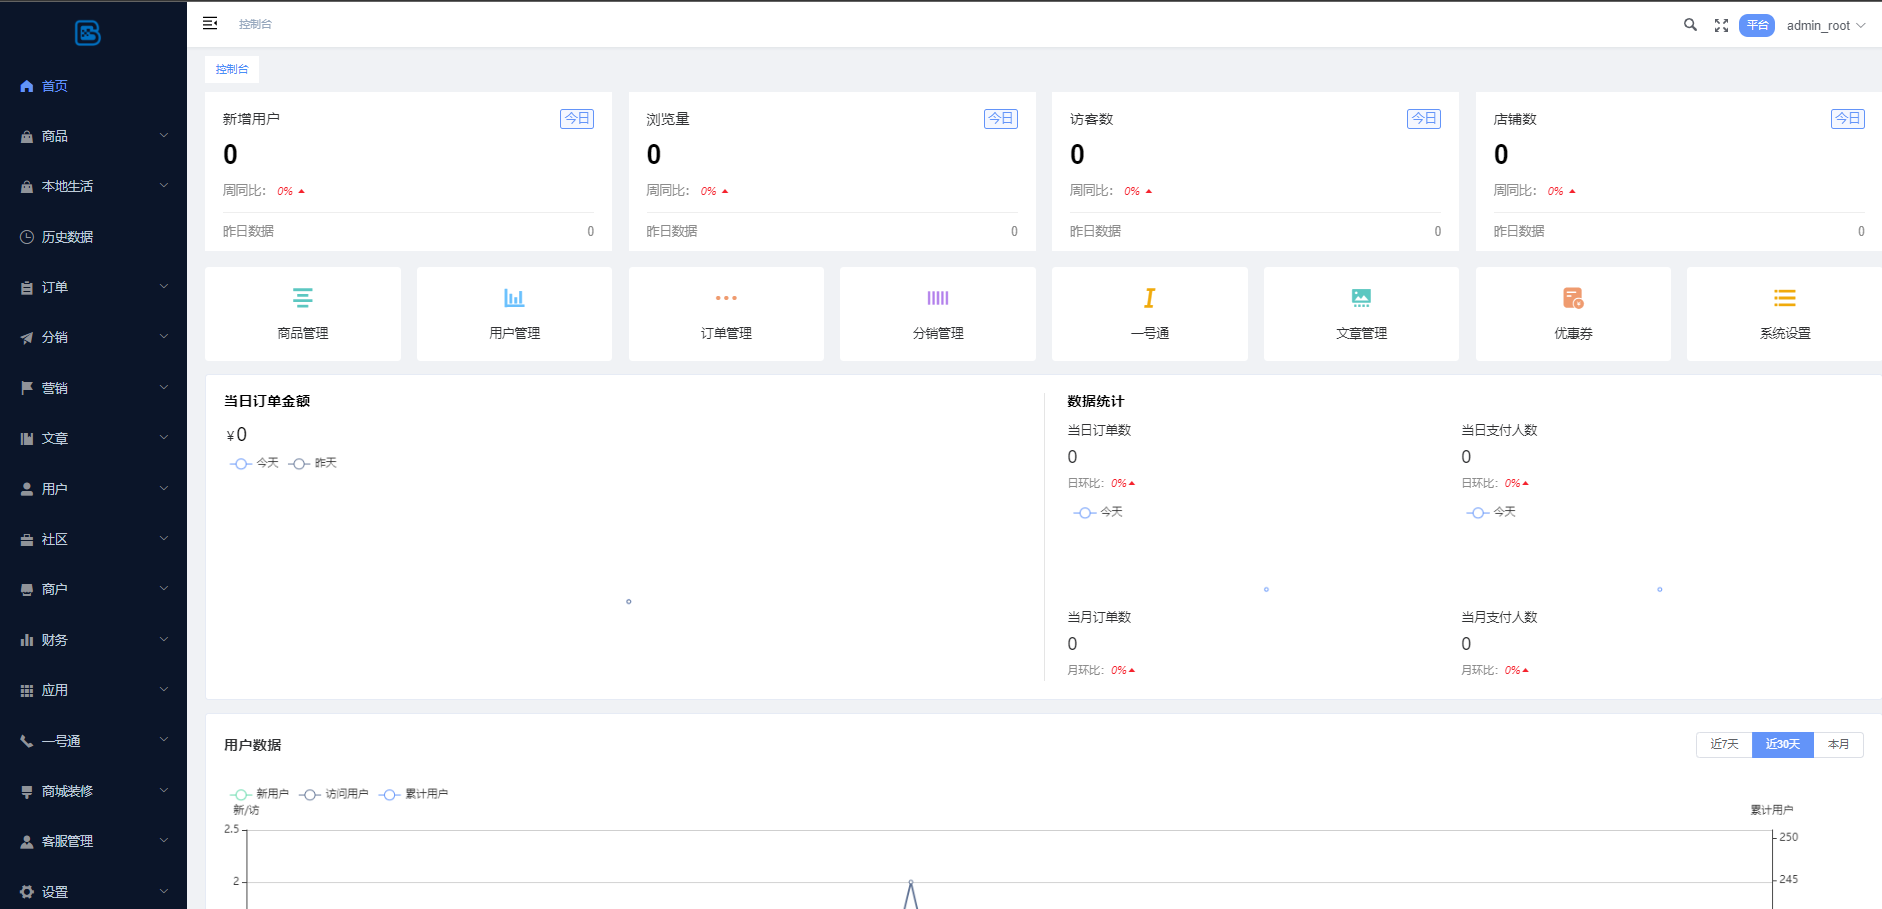Image resolution: width=1882 pixels, height=909 pixels.
Task: Click the phone icon beside 一号通 in sidebar
Action: (27, 741)
